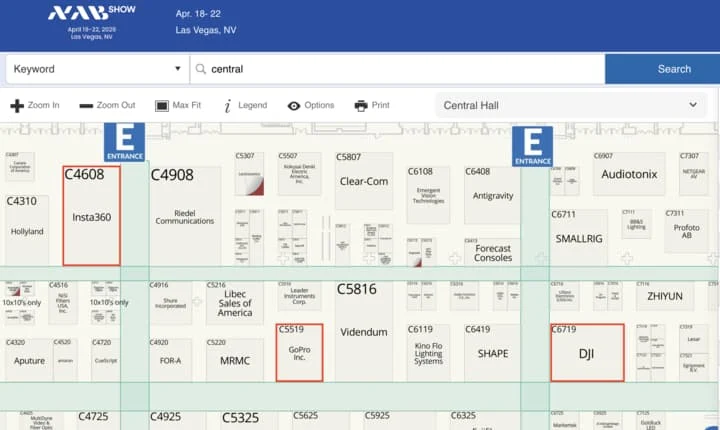Click the SMALLRIG booth C6711
This screenshot has height=430, width=720.
579,240
